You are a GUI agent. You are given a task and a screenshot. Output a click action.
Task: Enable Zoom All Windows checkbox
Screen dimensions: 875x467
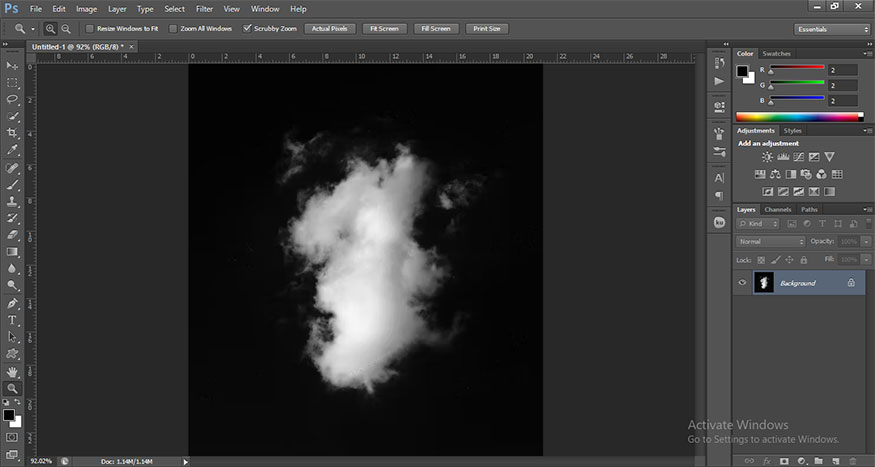[173, 28]
